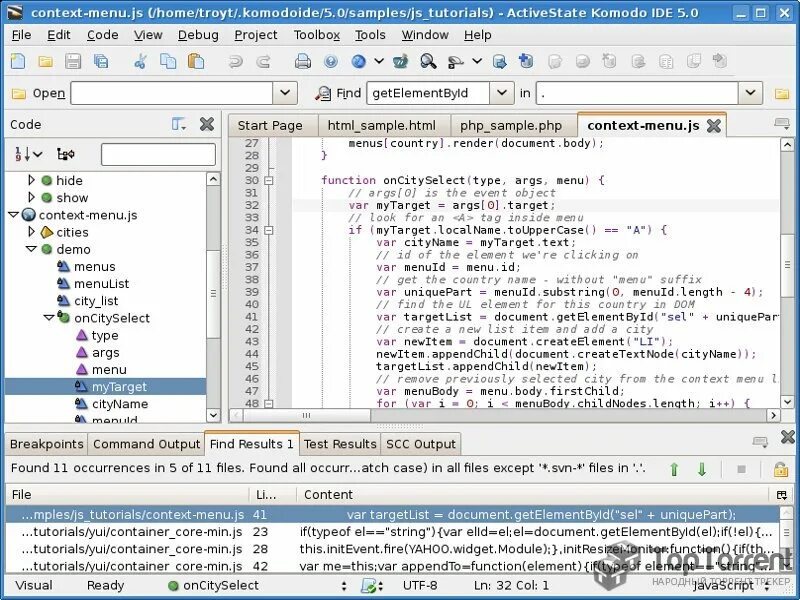Cut selection with the scissors icon
Image resolution: width=800 pixels, height=600 pixels.
[140, 62]
